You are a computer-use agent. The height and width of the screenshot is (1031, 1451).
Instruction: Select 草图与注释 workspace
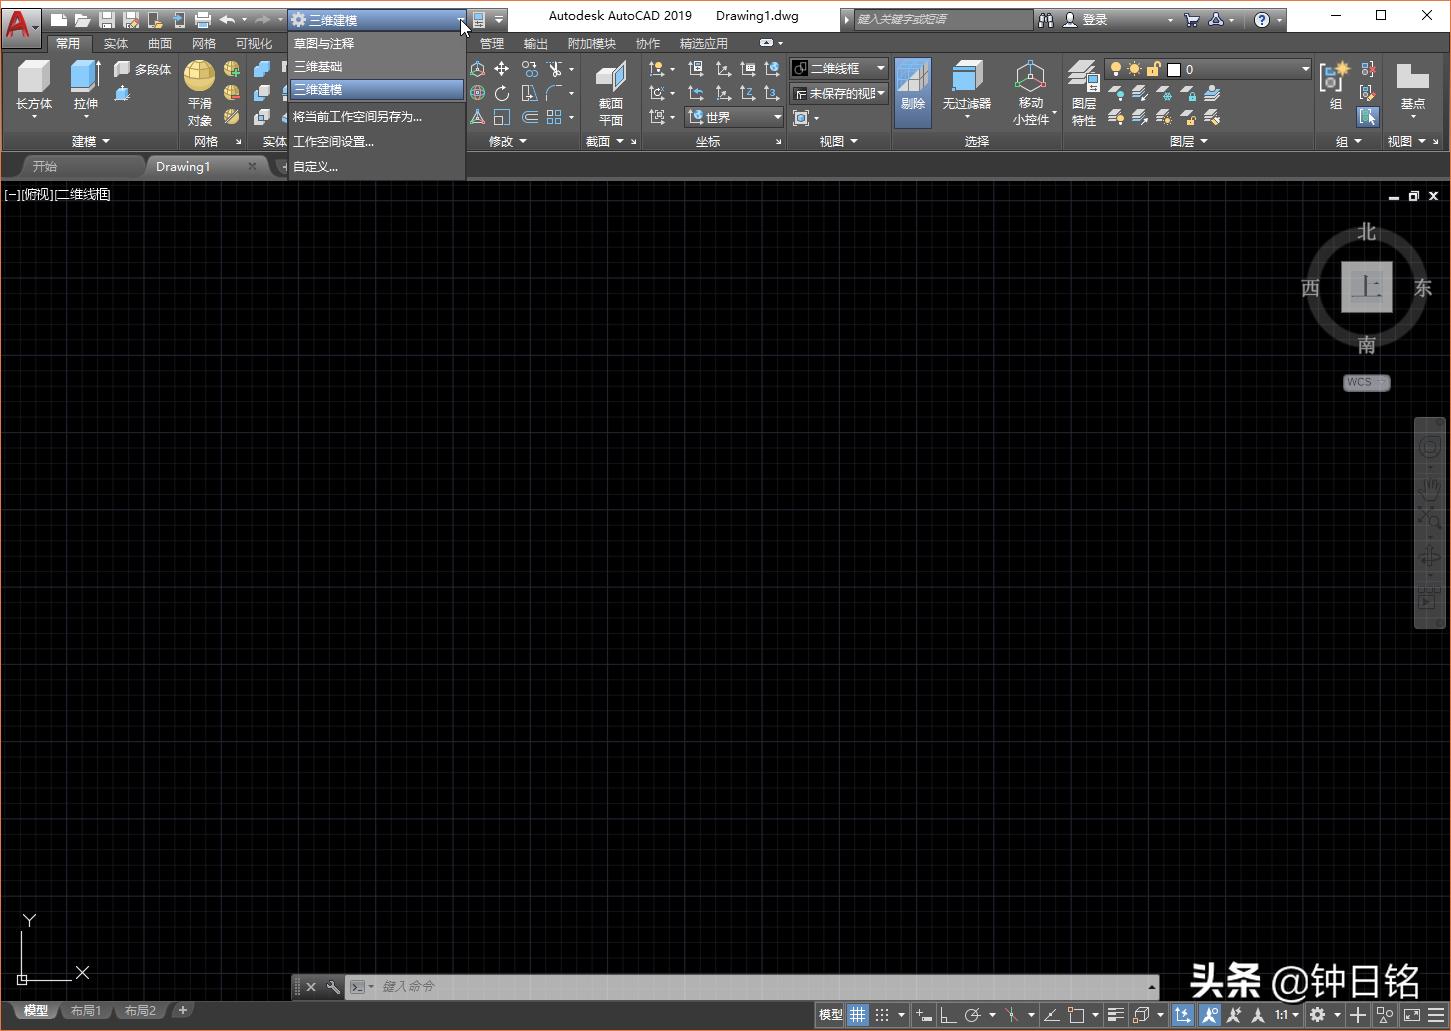[x=376, y=43]
